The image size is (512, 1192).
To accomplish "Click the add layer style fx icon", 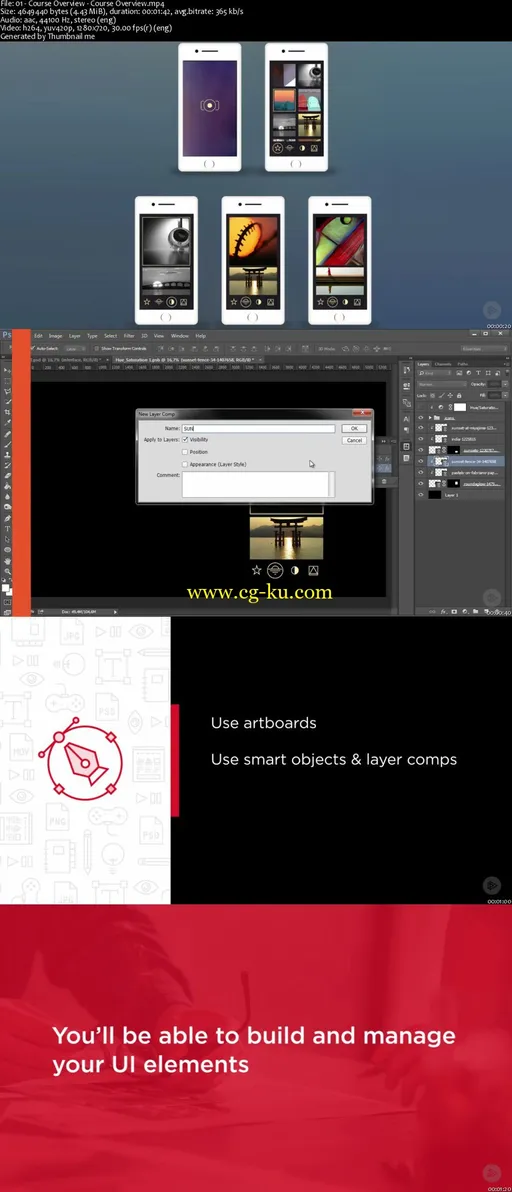I will [x=443, y=611].
